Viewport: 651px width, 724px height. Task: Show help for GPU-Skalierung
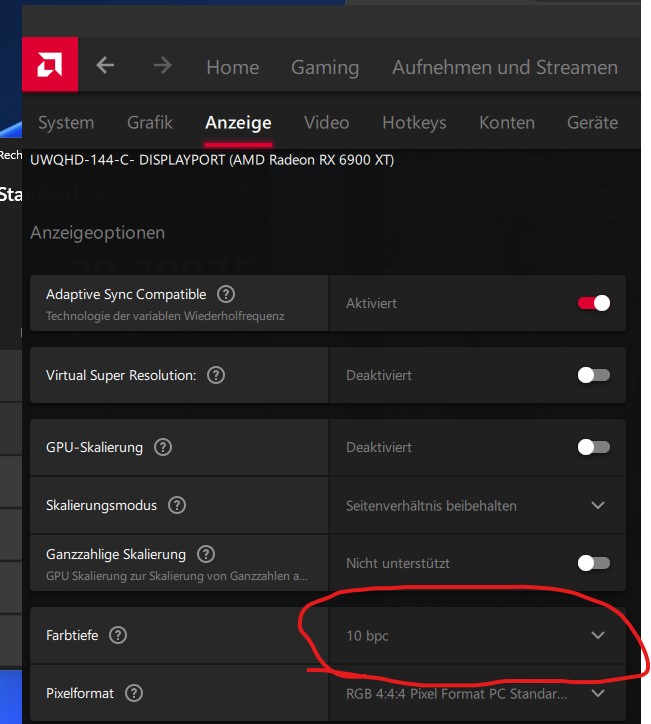pyautogui.click(x=163, y=447)
